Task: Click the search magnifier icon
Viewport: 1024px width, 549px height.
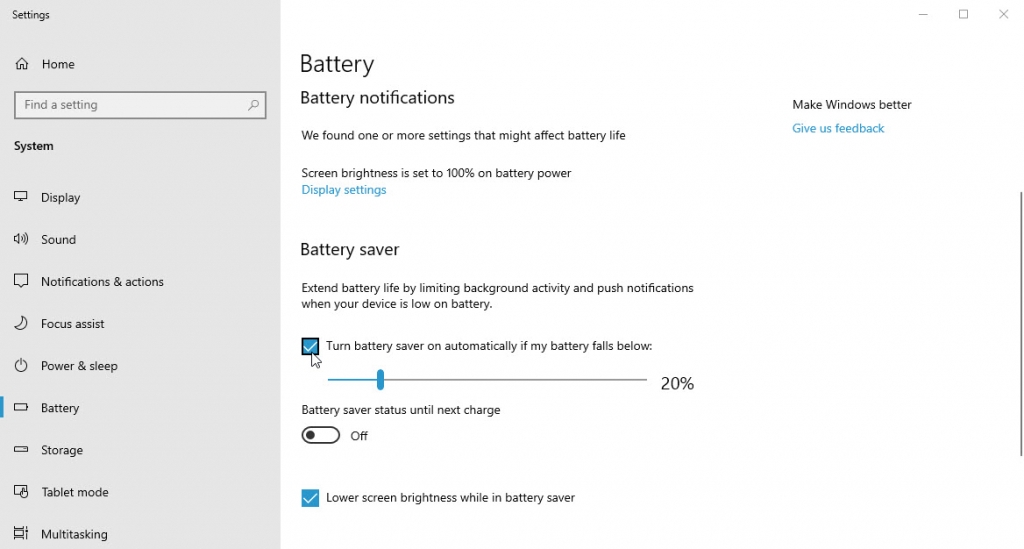Action: click(x=254, y=105)
